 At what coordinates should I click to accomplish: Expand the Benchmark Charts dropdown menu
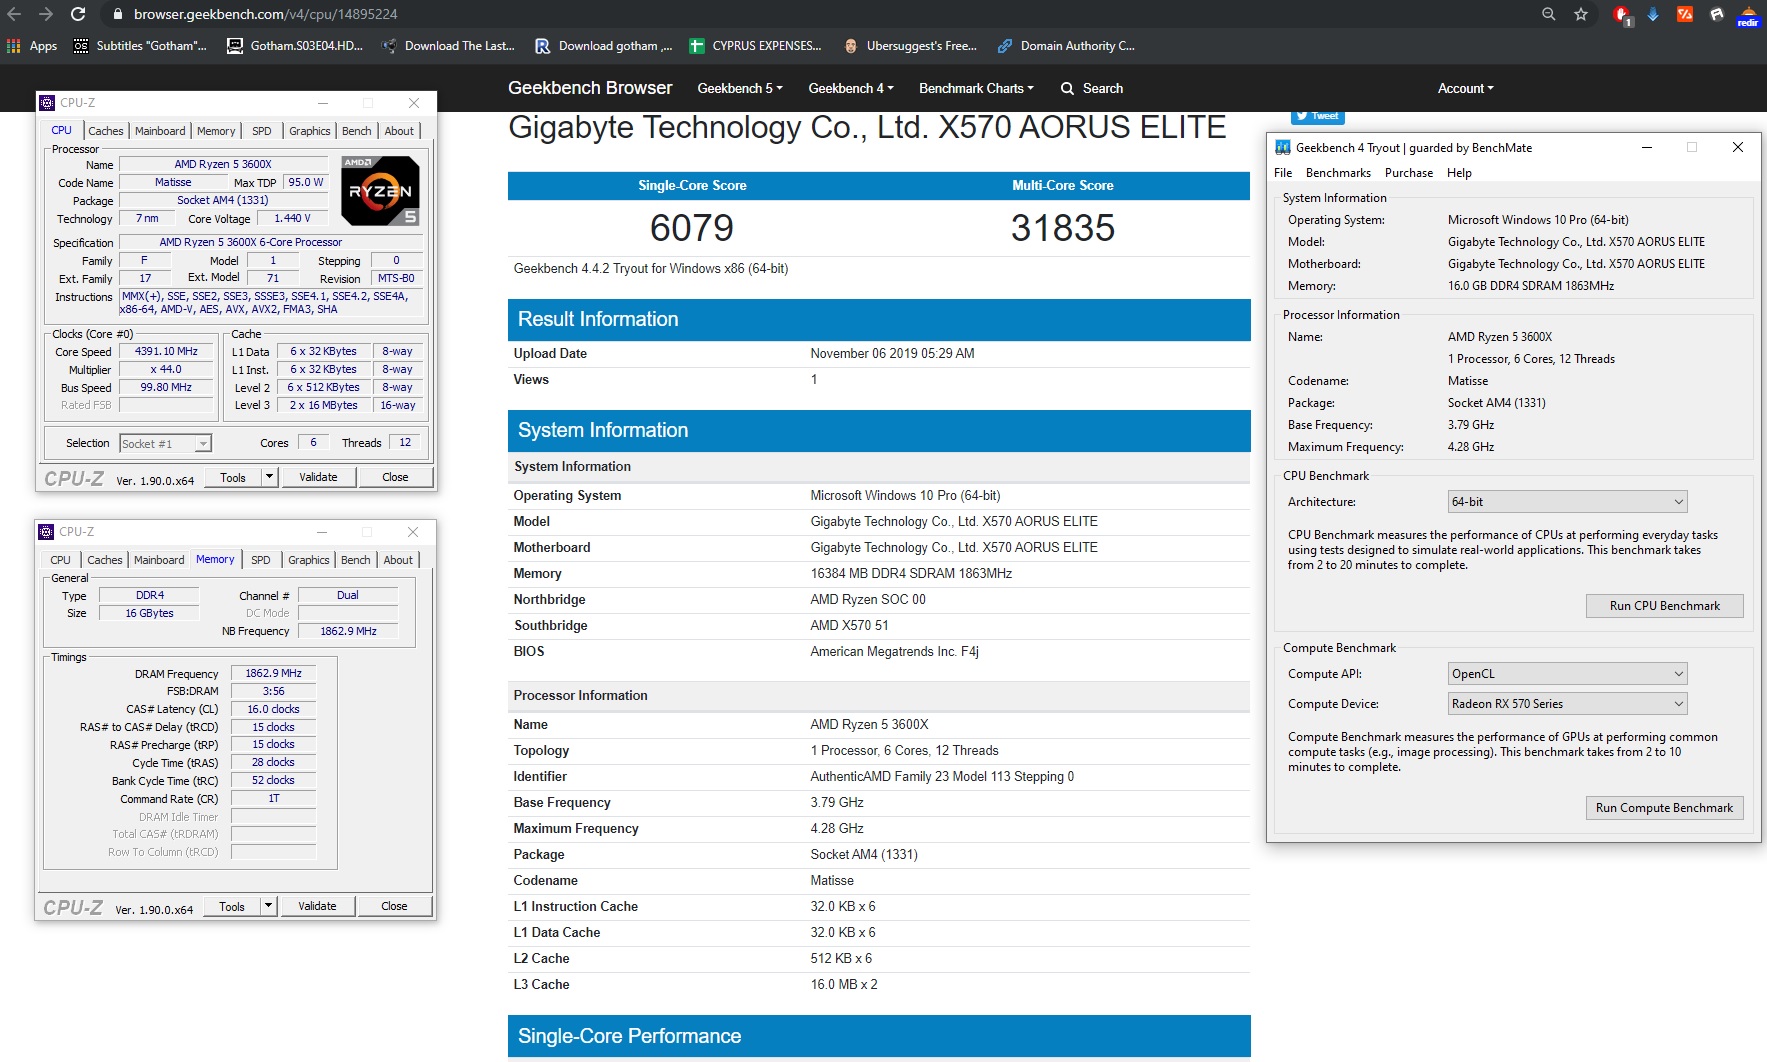pyautogui.click(x=976, y=89)
